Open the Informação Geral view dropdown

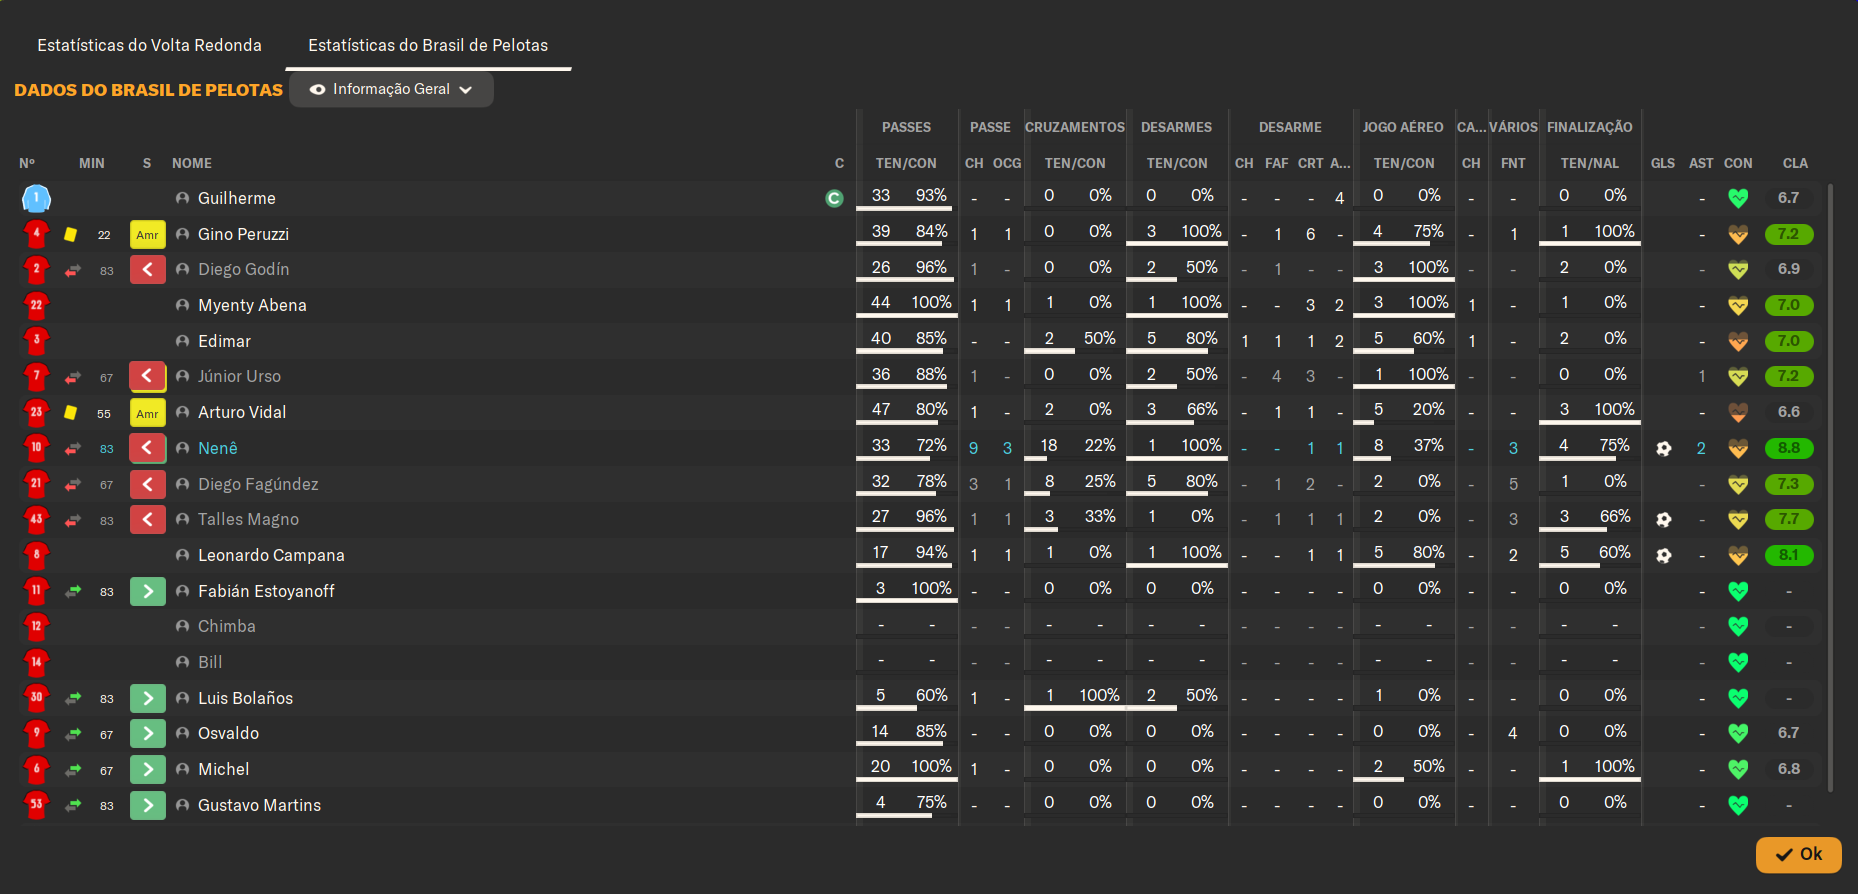391,89
